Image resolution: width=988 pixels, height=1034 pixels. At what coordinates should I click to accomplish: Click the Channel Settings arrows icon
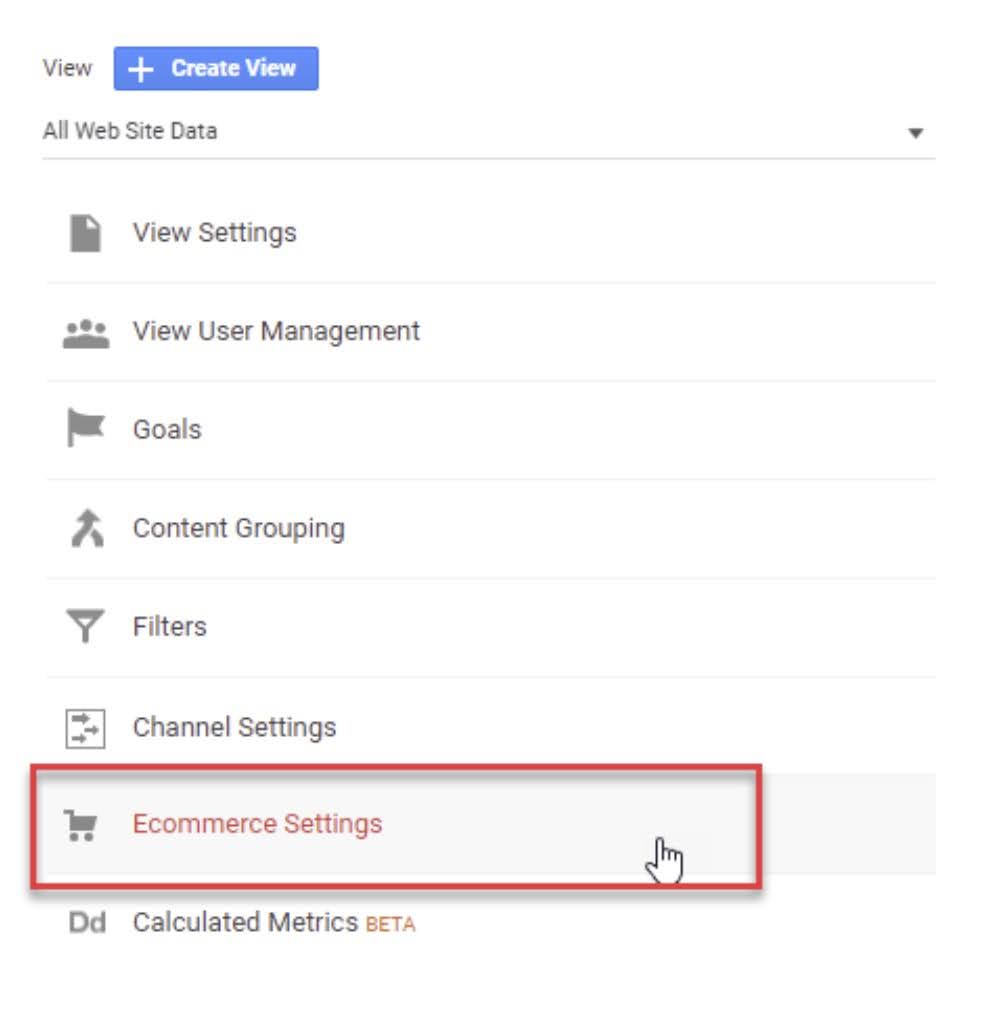tap(85, 729)
